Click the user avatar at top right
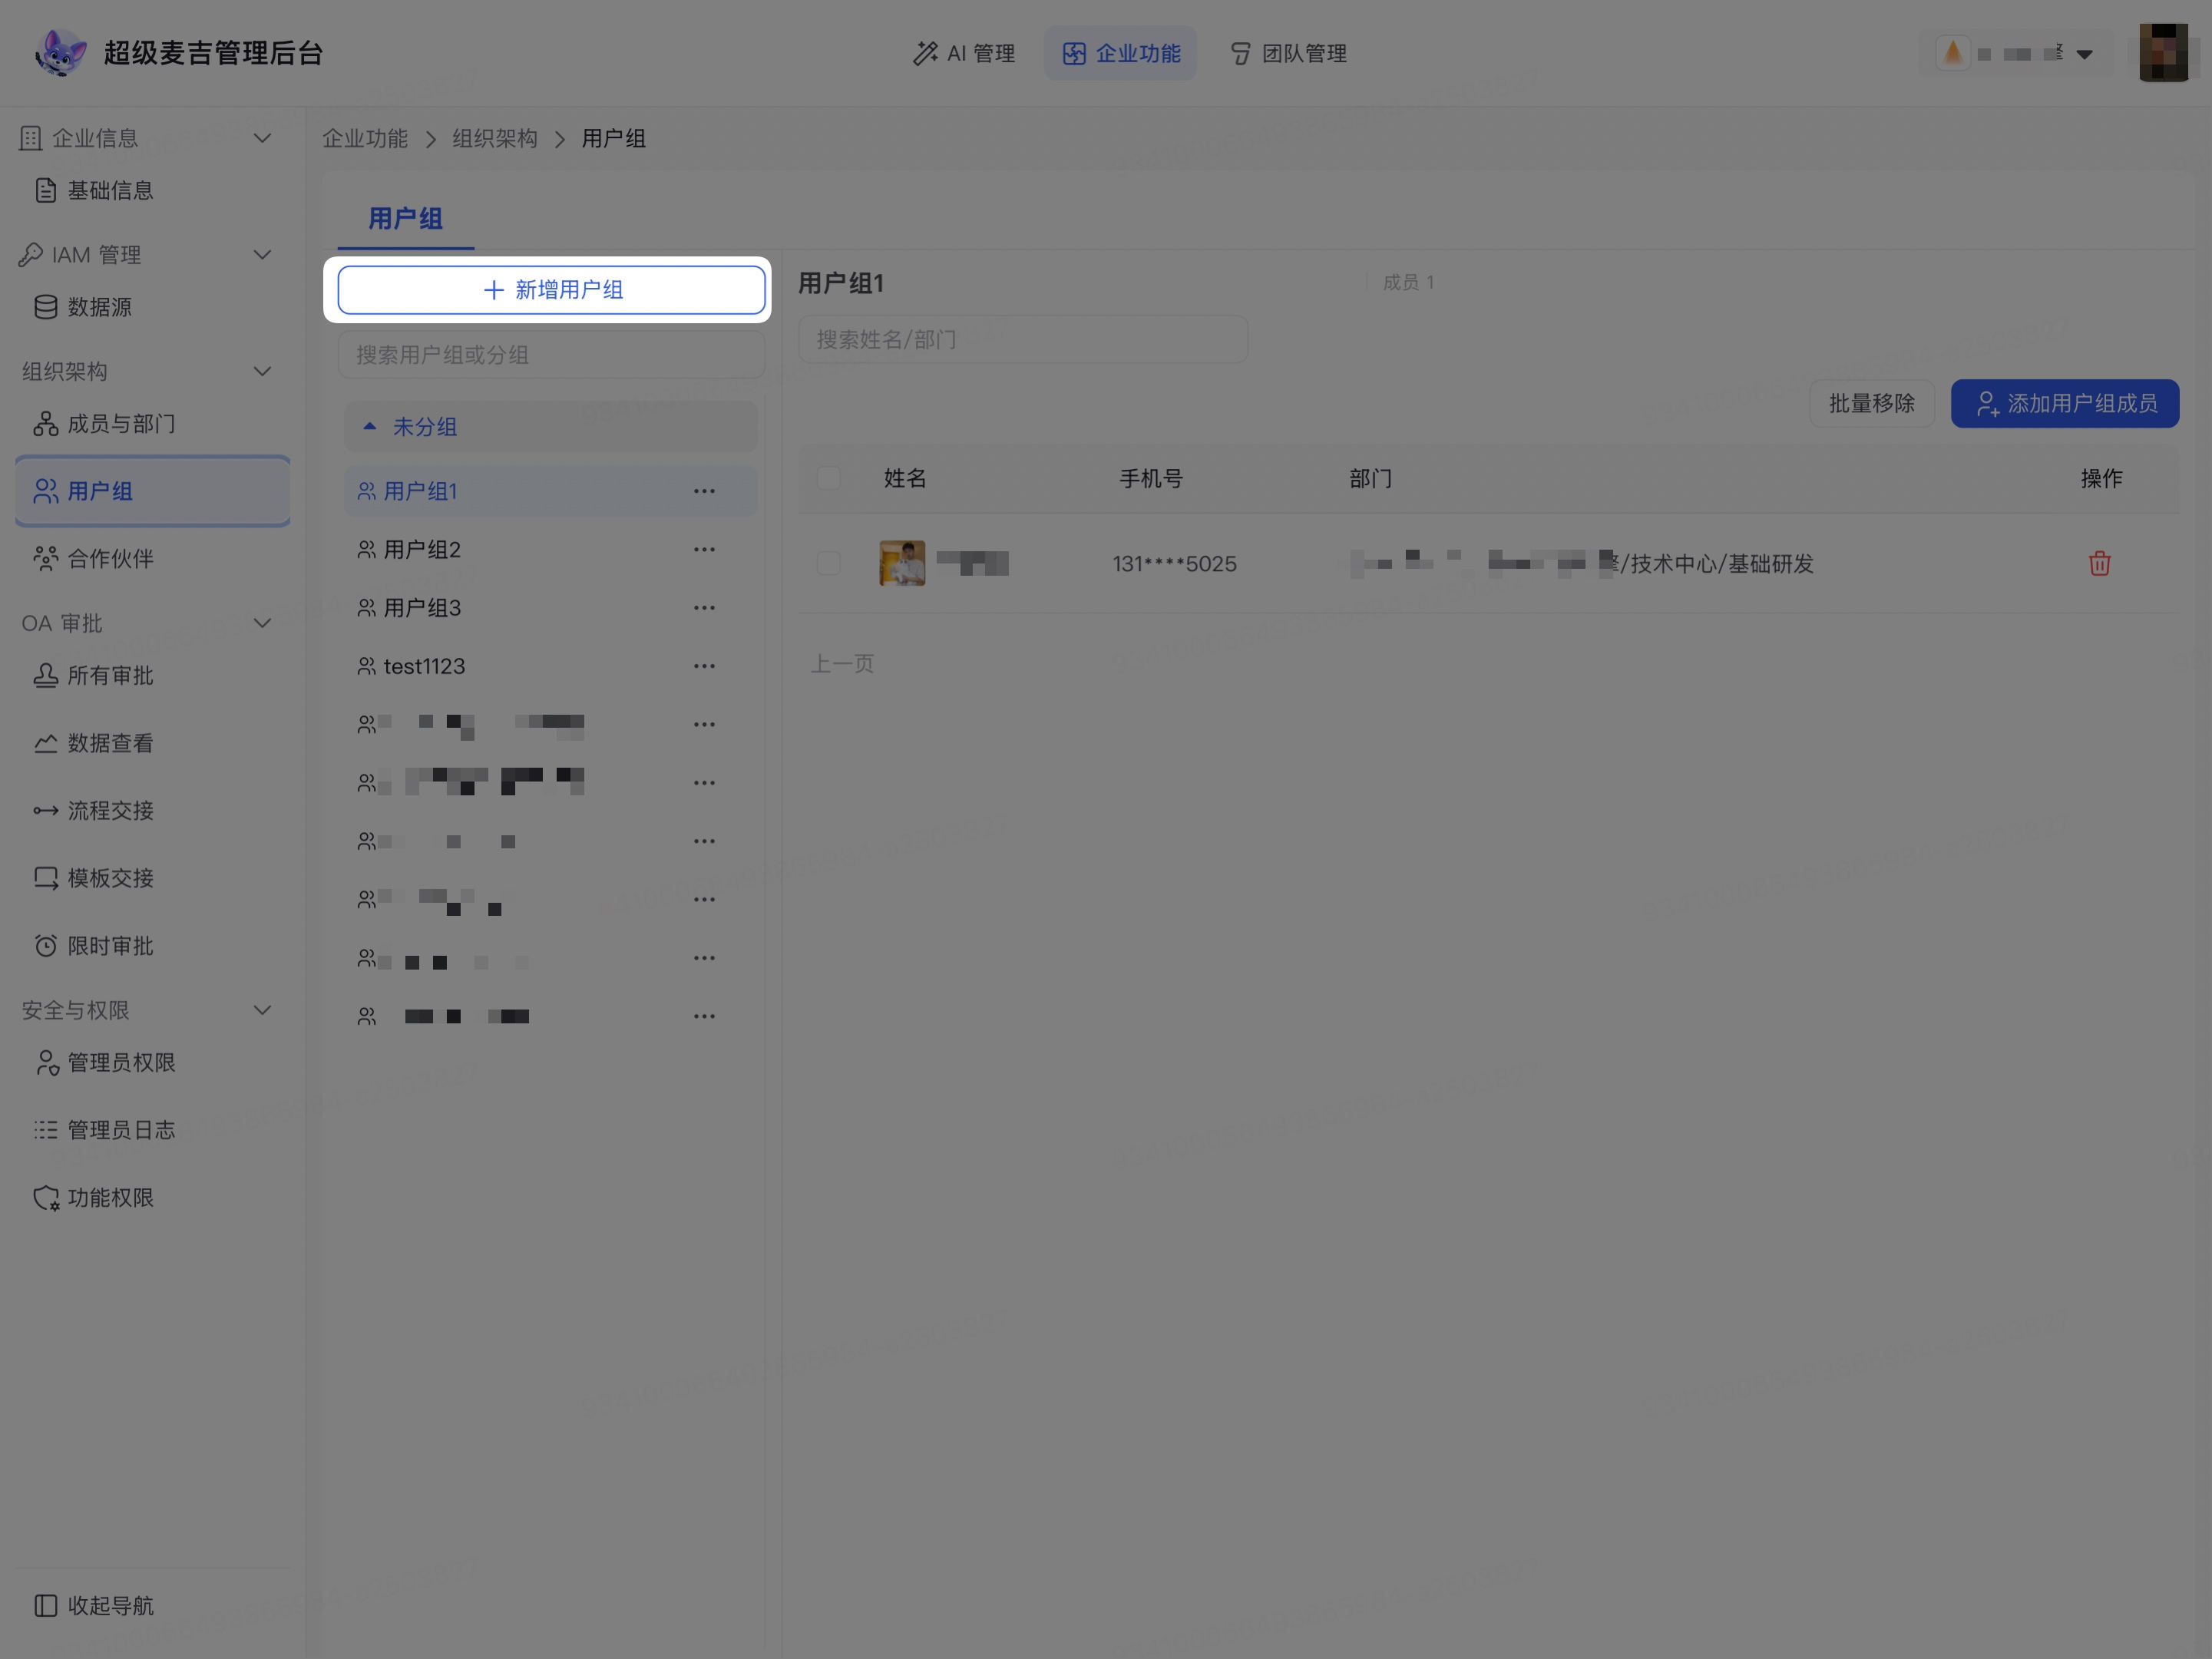Screen dimensions: 2212x1659 click(2164, 53)
